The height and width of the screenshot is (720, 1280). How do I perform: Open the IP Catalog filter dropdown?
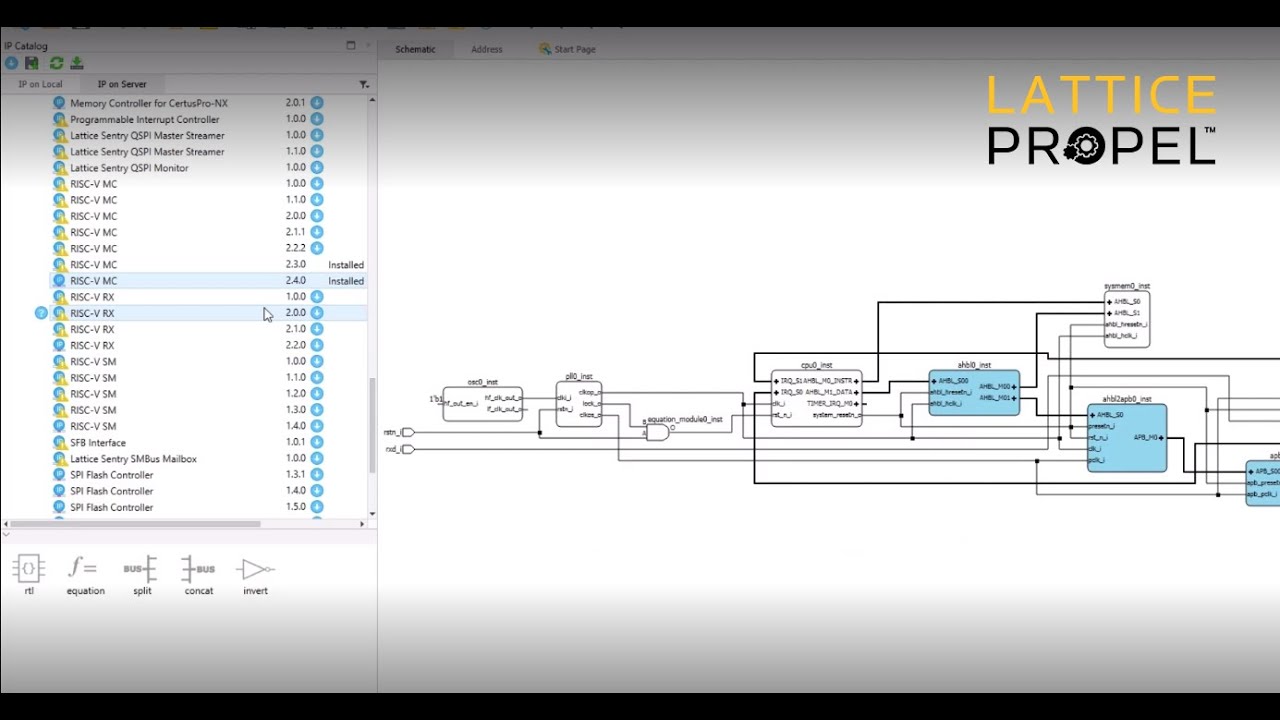tap(364, 84)
